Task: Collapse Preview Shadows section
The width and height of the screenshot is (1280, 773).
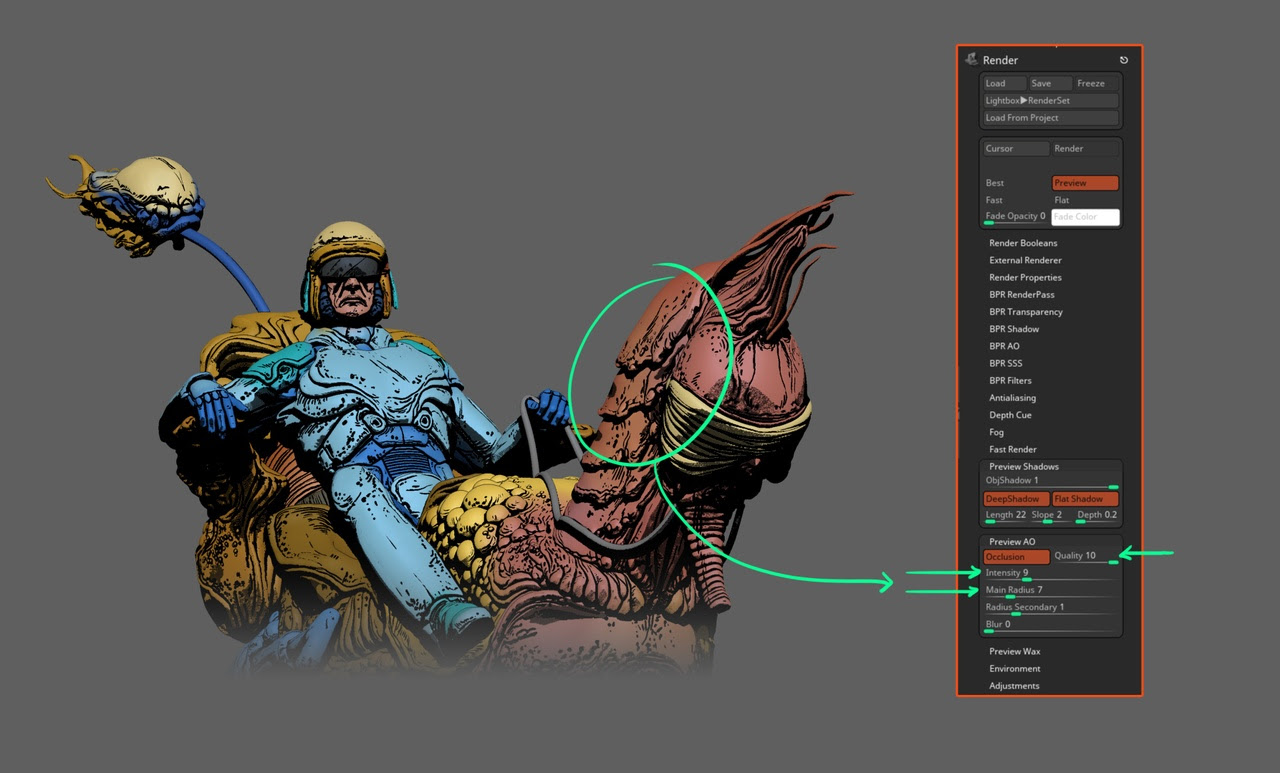Action: [x=1024, y=467]
